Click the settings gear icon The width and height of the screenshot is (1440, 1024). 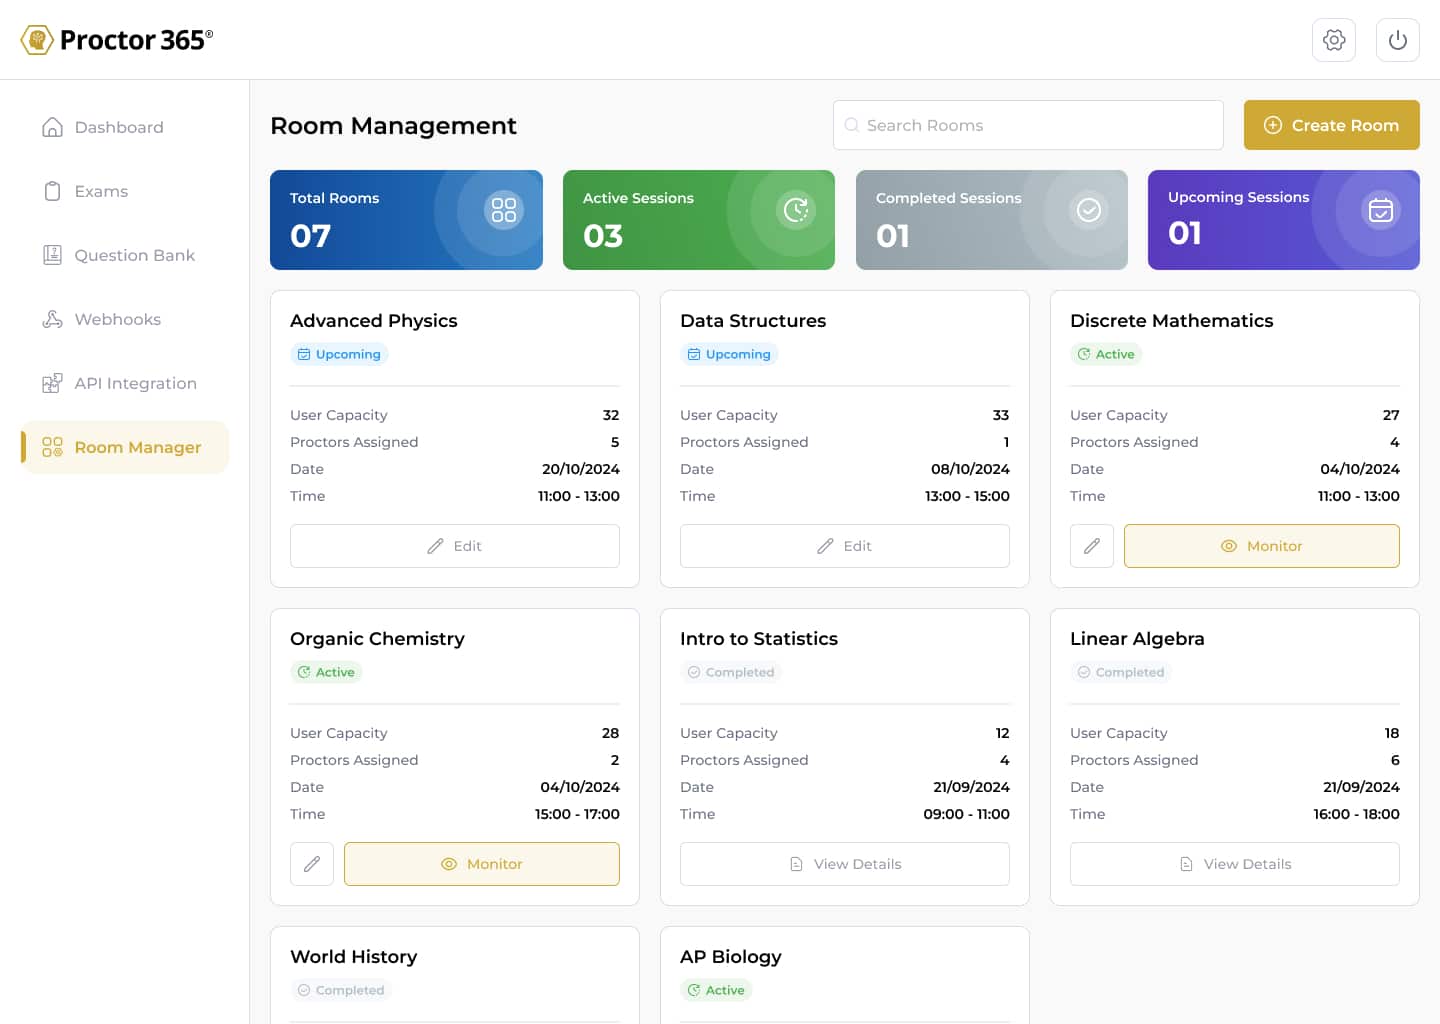[1333, 40]
